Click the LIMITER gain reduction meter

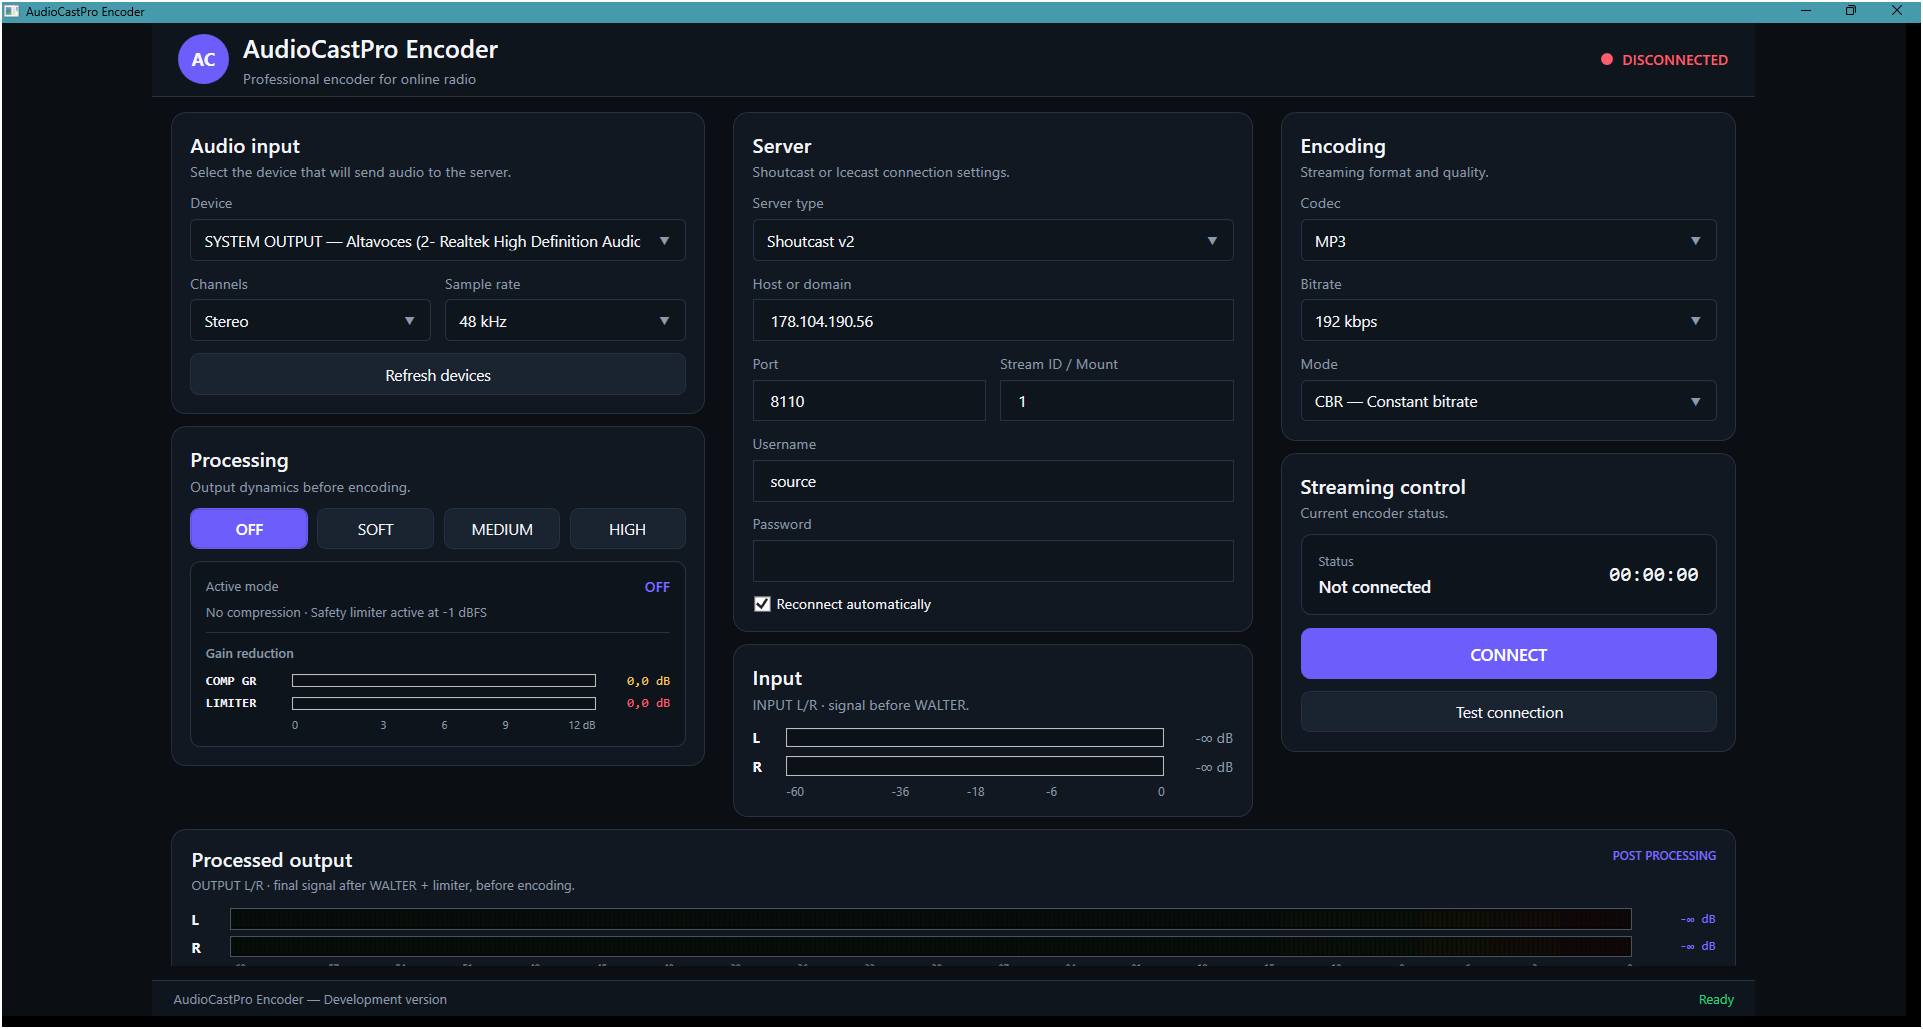tap(444, 703)
